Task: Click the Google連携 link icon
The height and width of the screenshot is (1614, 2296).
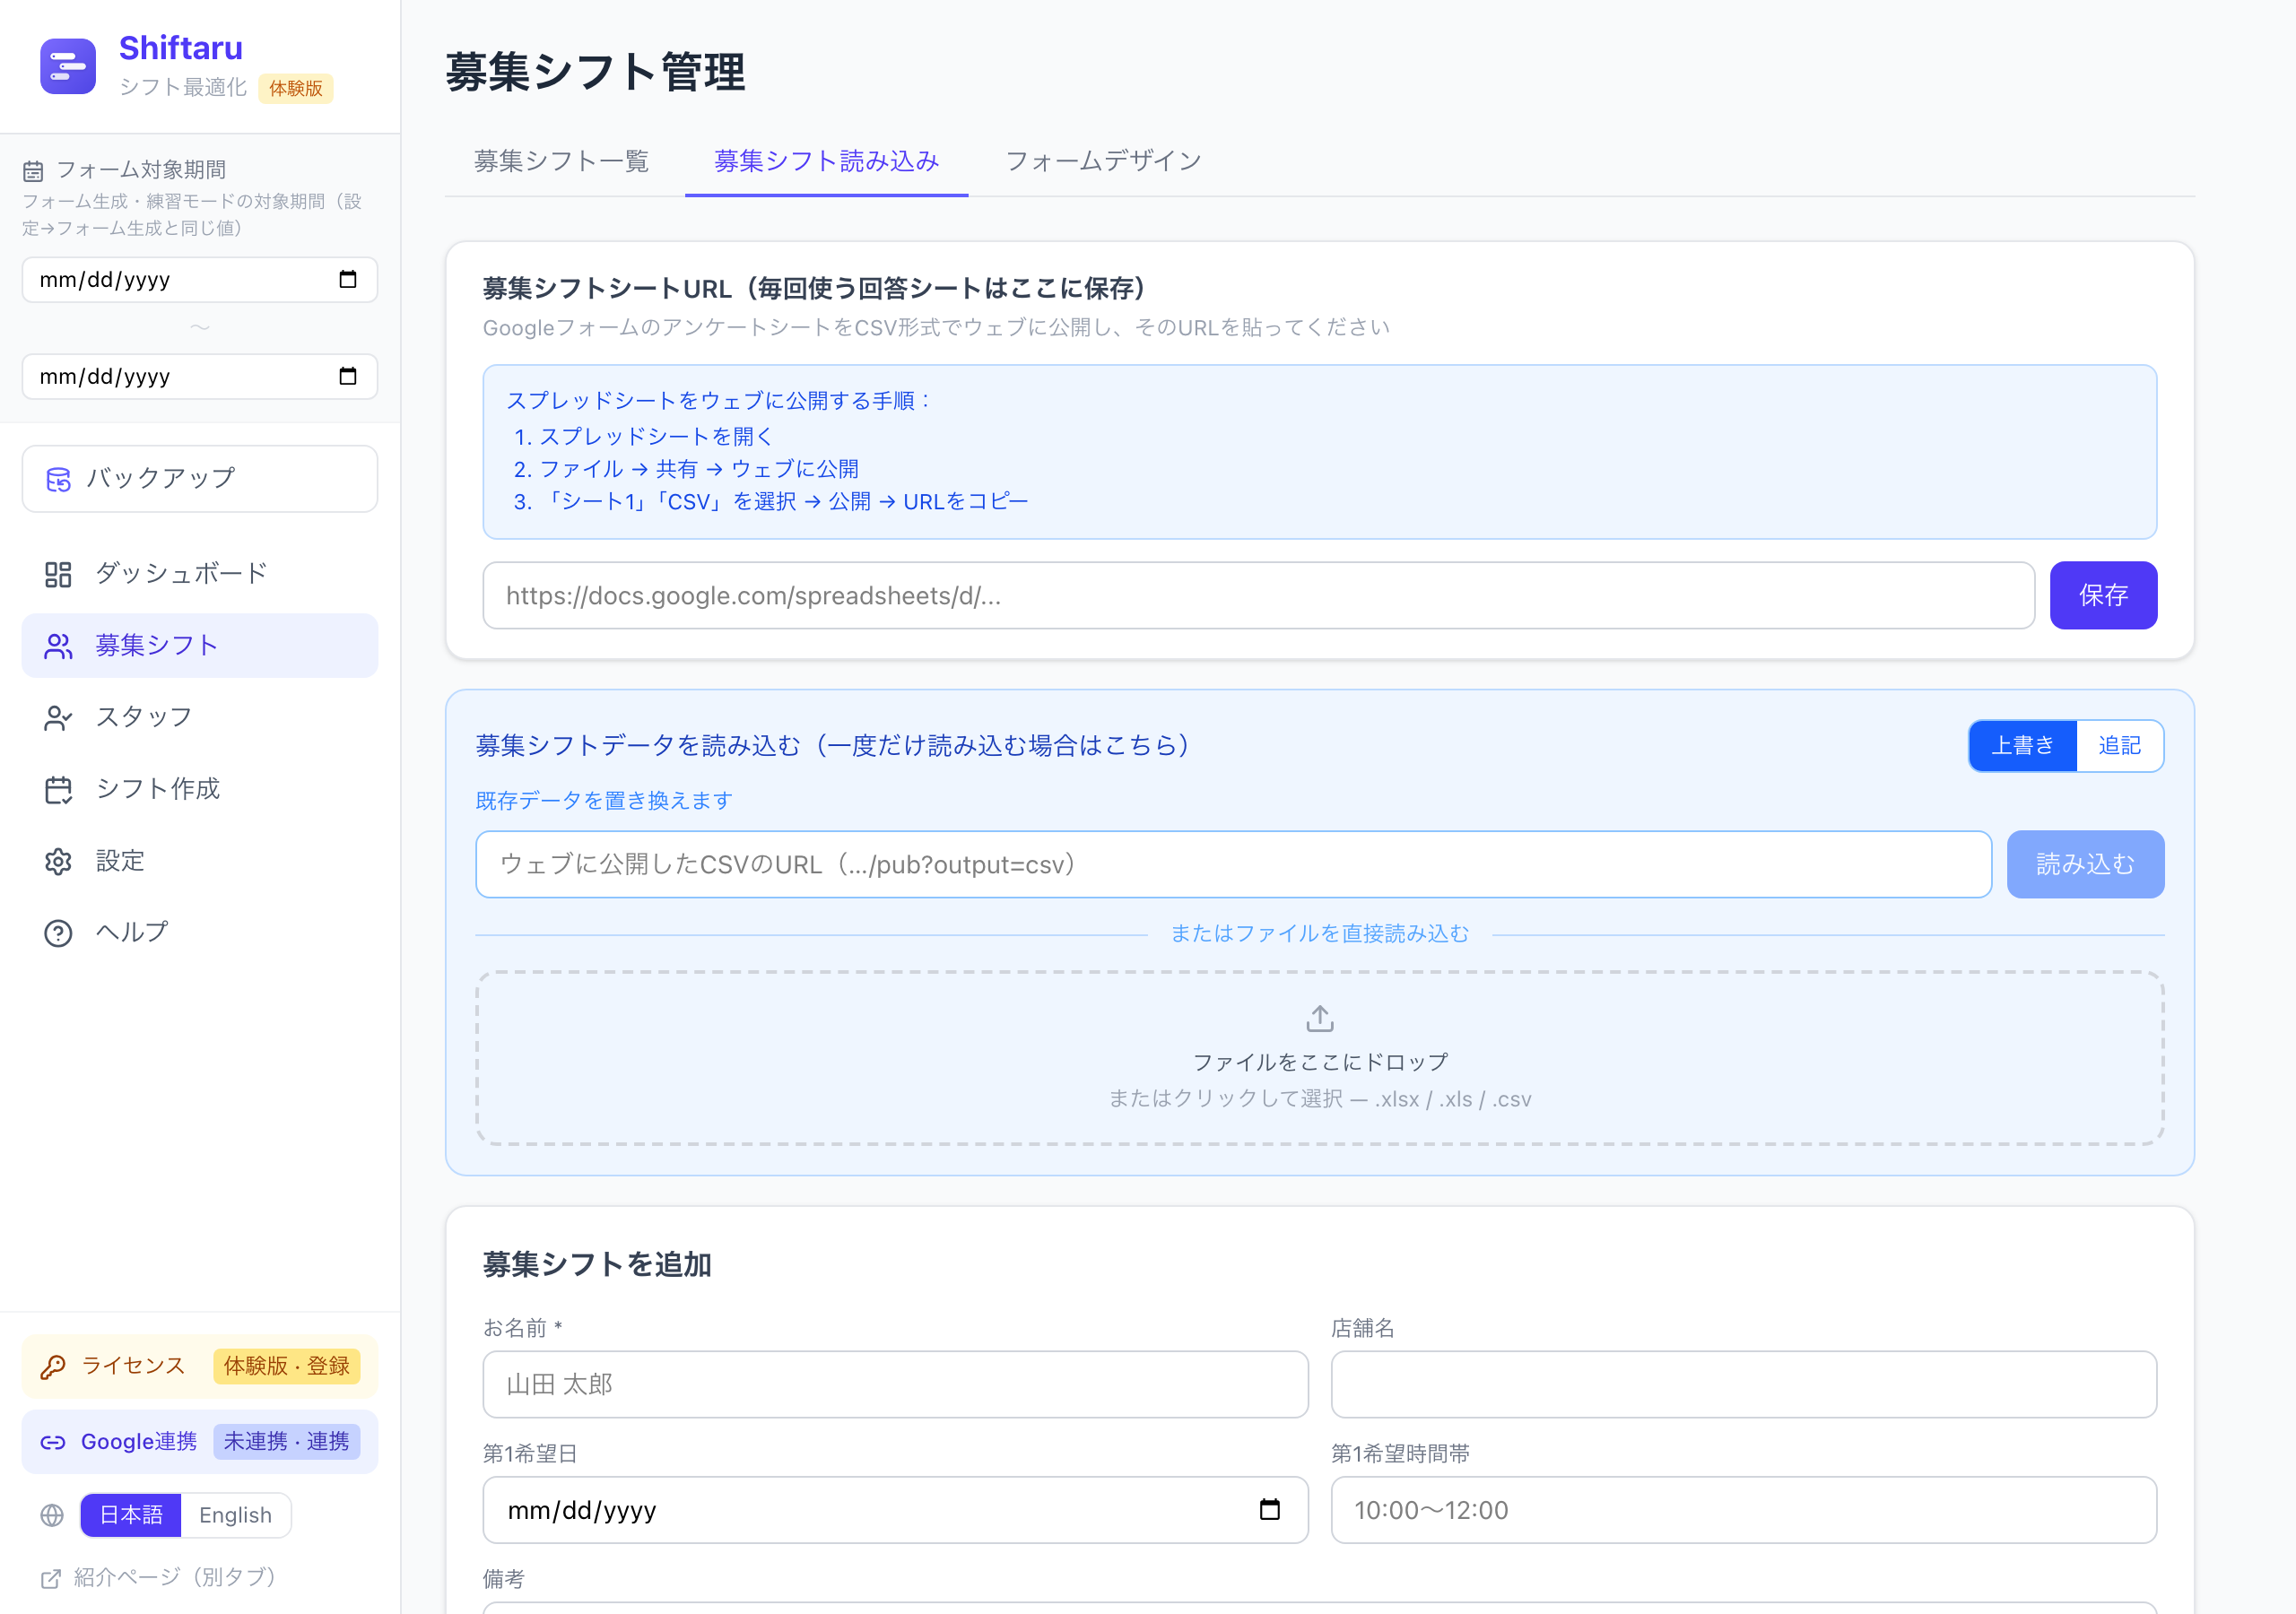Action: click(53, 1442)
